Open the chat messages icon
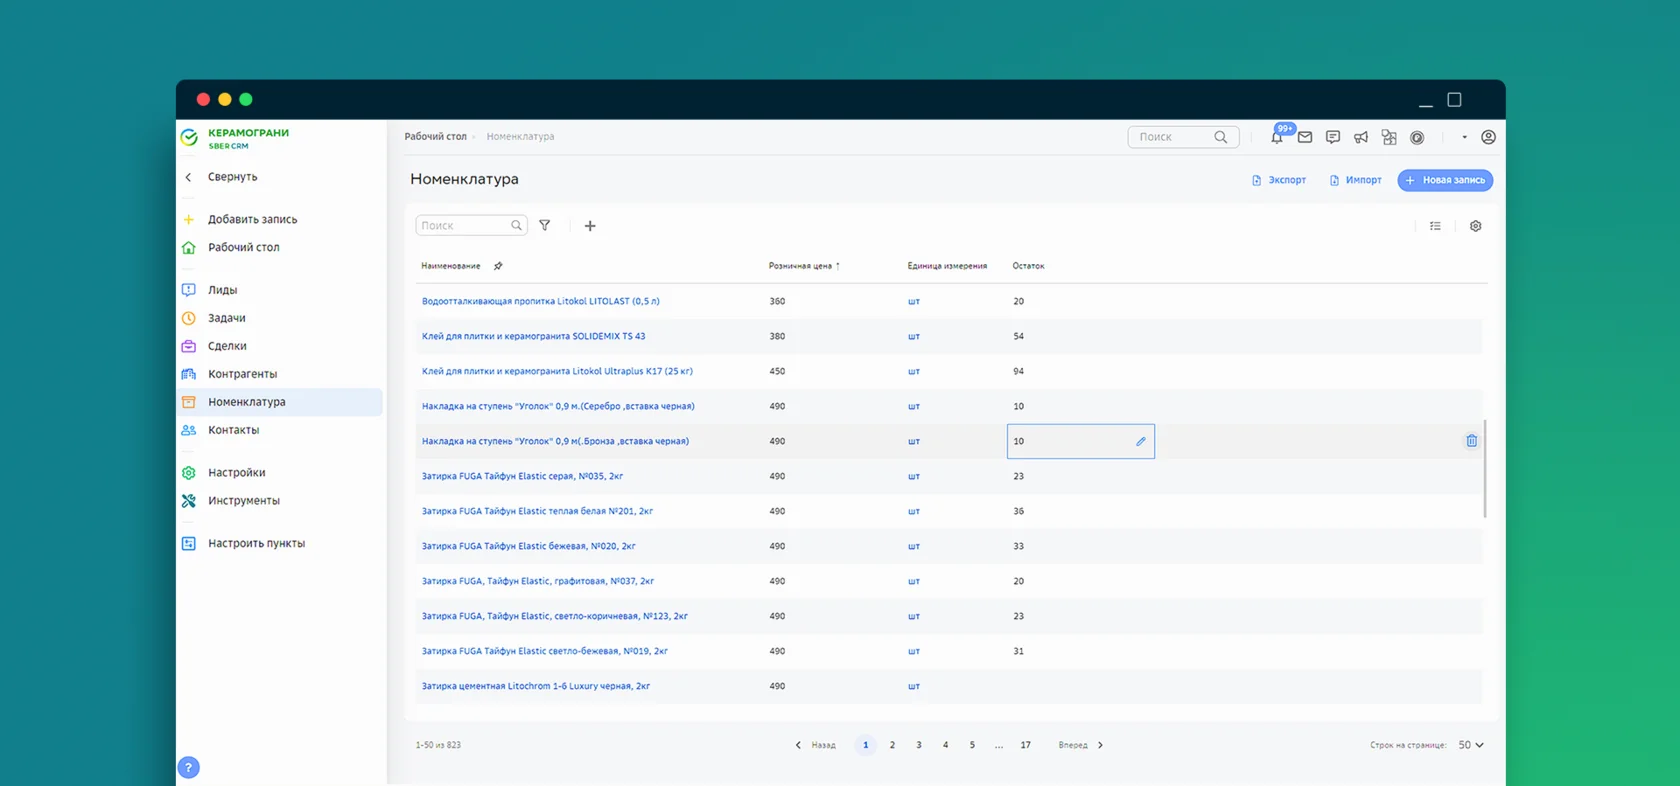This screenshot has width=1680, height=786. [1333, 137]
